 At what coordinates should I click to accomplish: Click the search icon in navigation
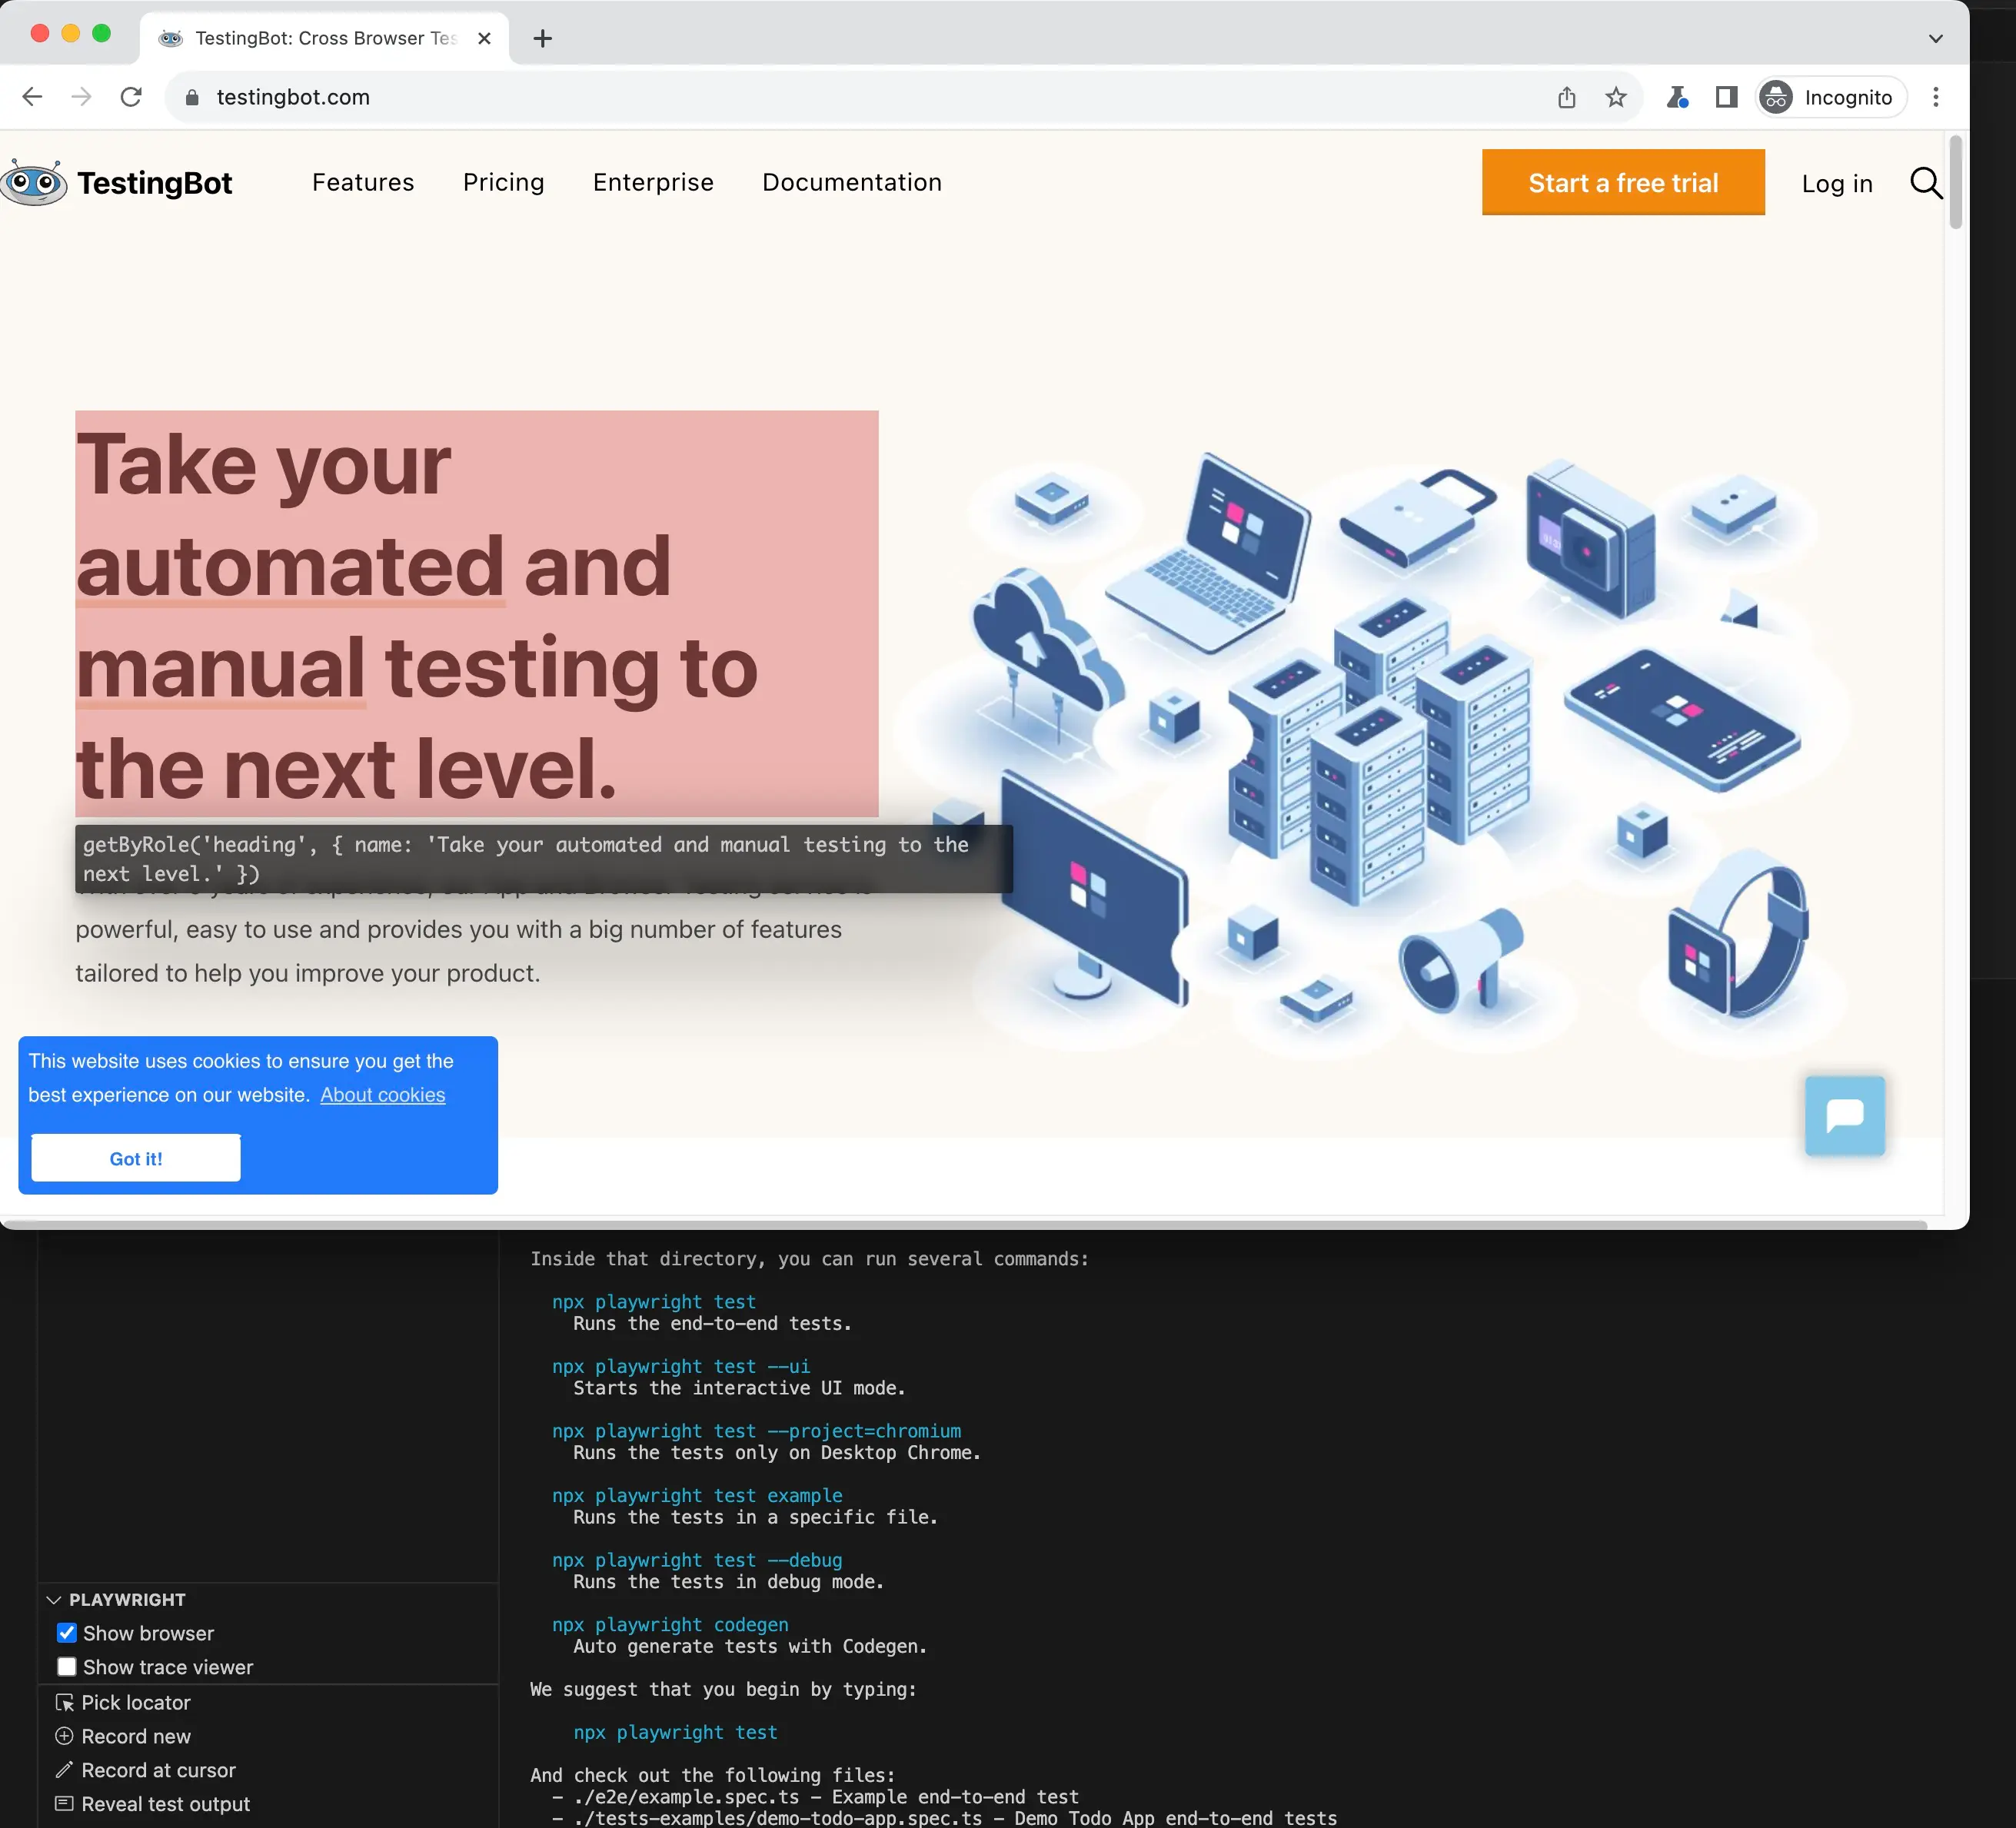tap(1927, 181)
